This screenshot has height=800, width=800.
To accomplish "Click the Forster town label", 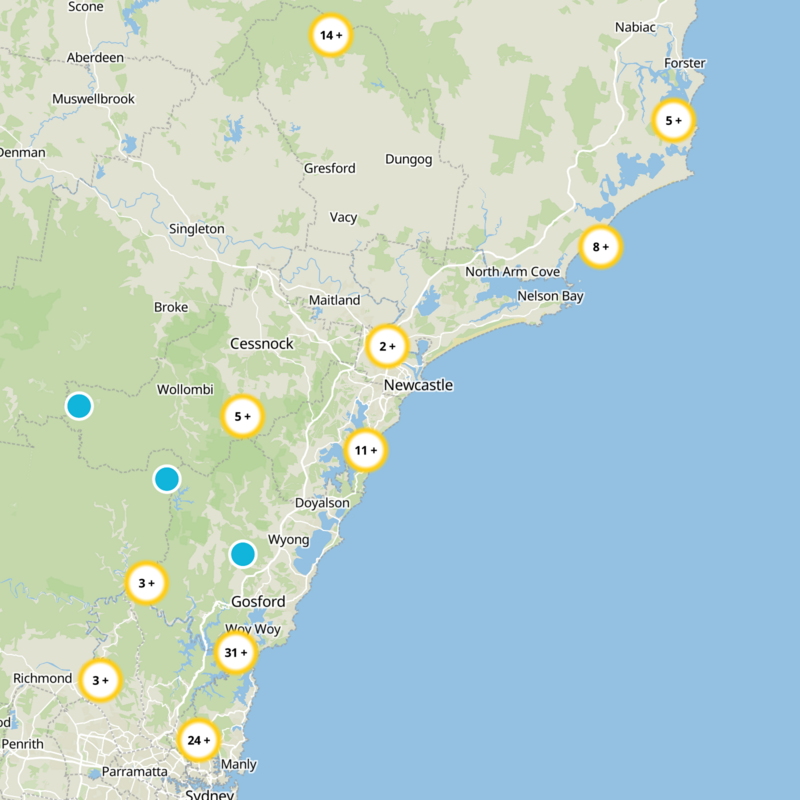I will tap(685, 63).
